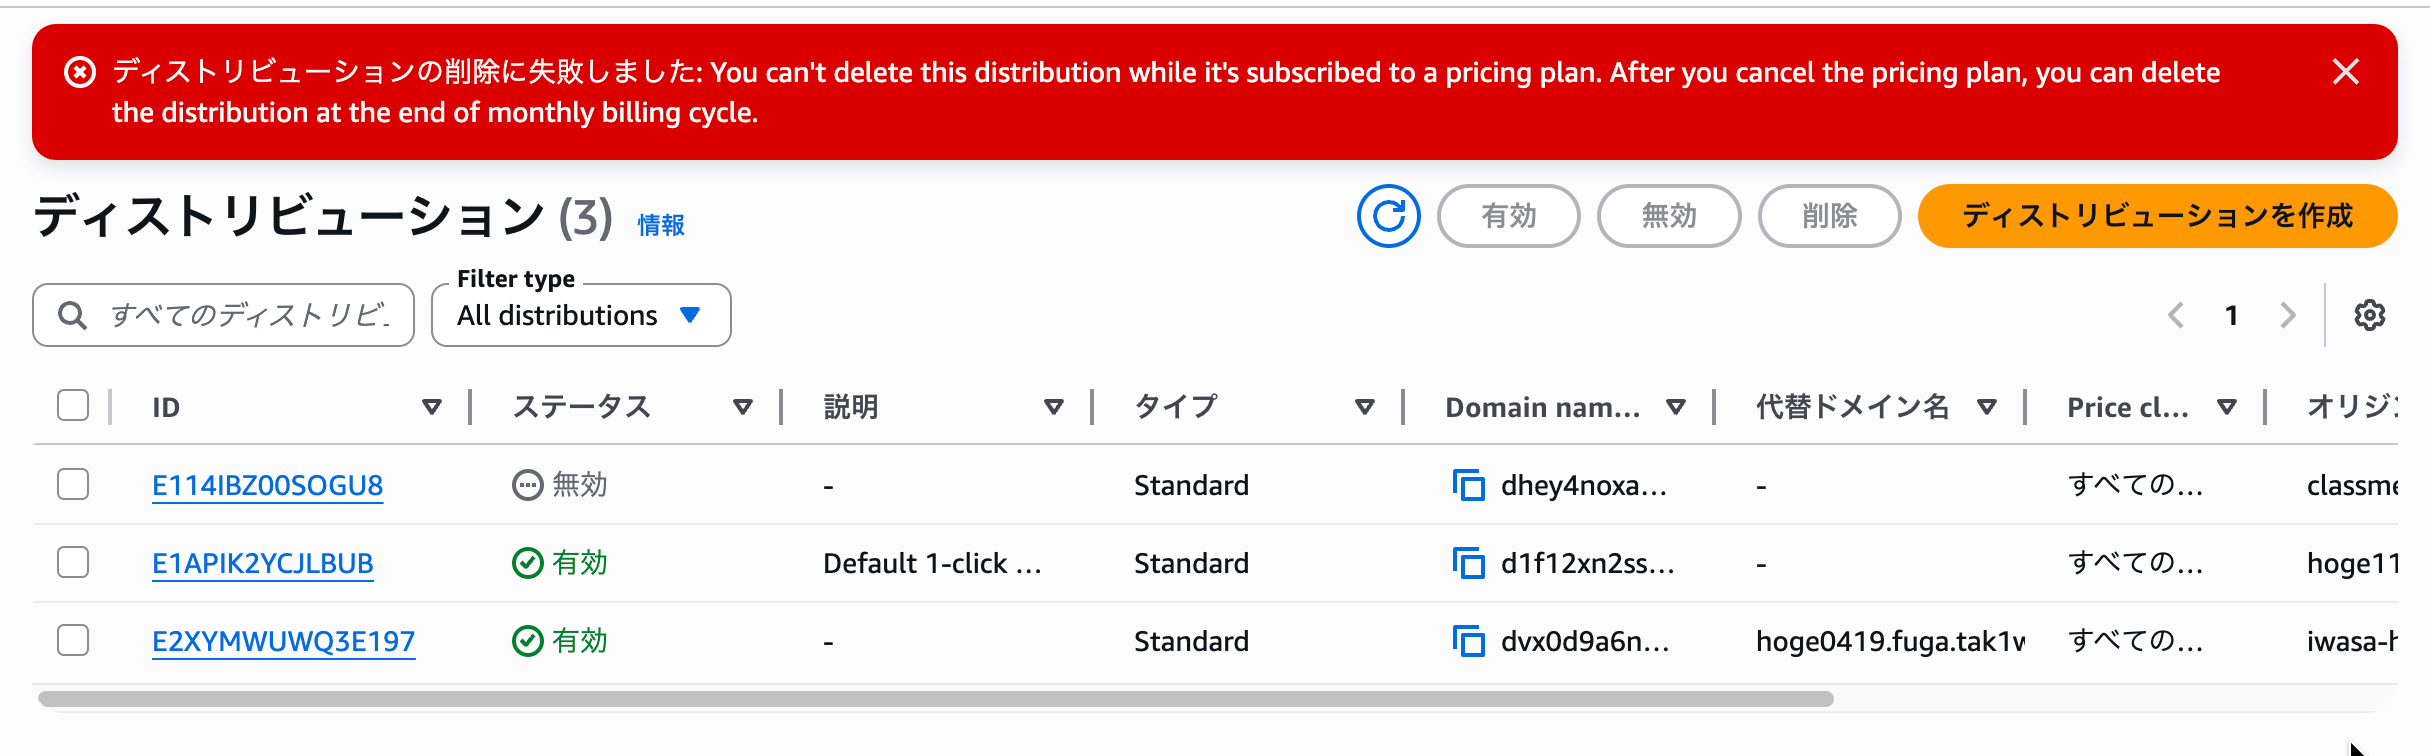Select all distributions checkbox
Screen dimensions: 2430x756
[73, 405]
